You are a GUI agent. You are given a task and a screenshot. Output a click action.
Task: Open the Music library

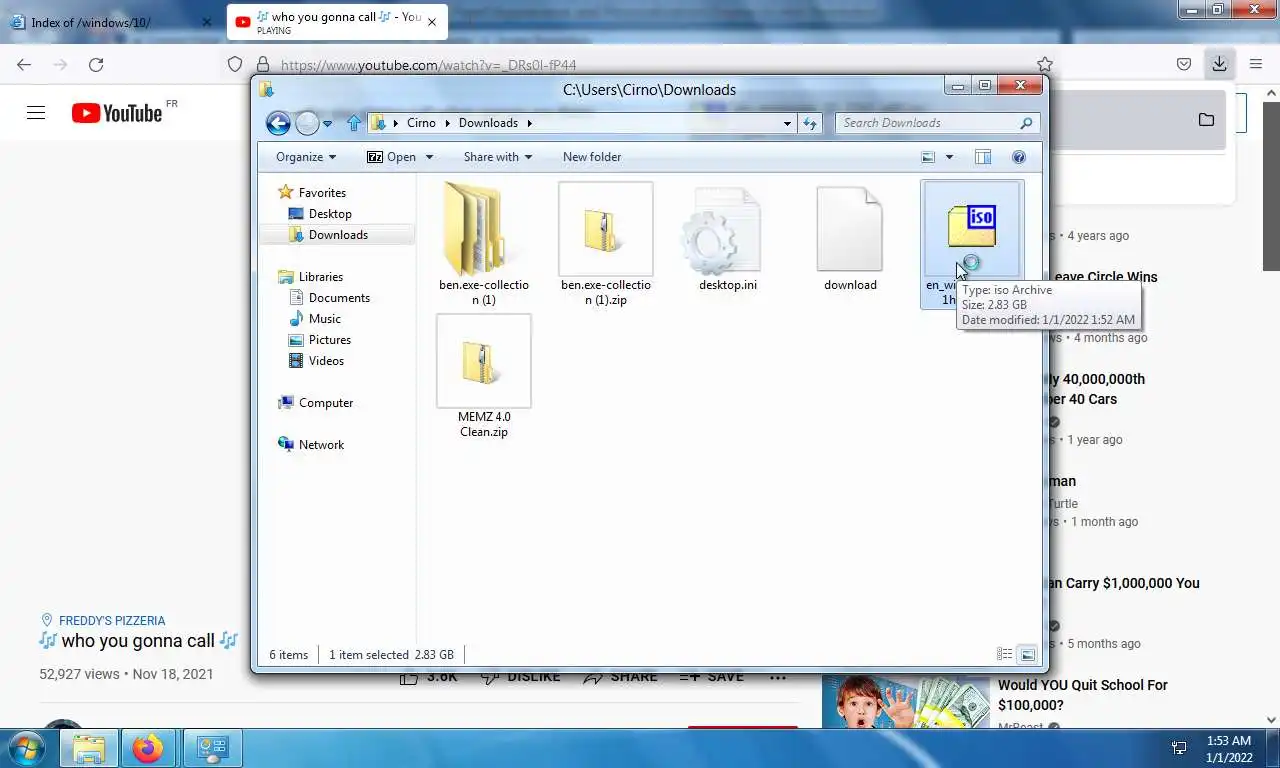click(325, 319)
